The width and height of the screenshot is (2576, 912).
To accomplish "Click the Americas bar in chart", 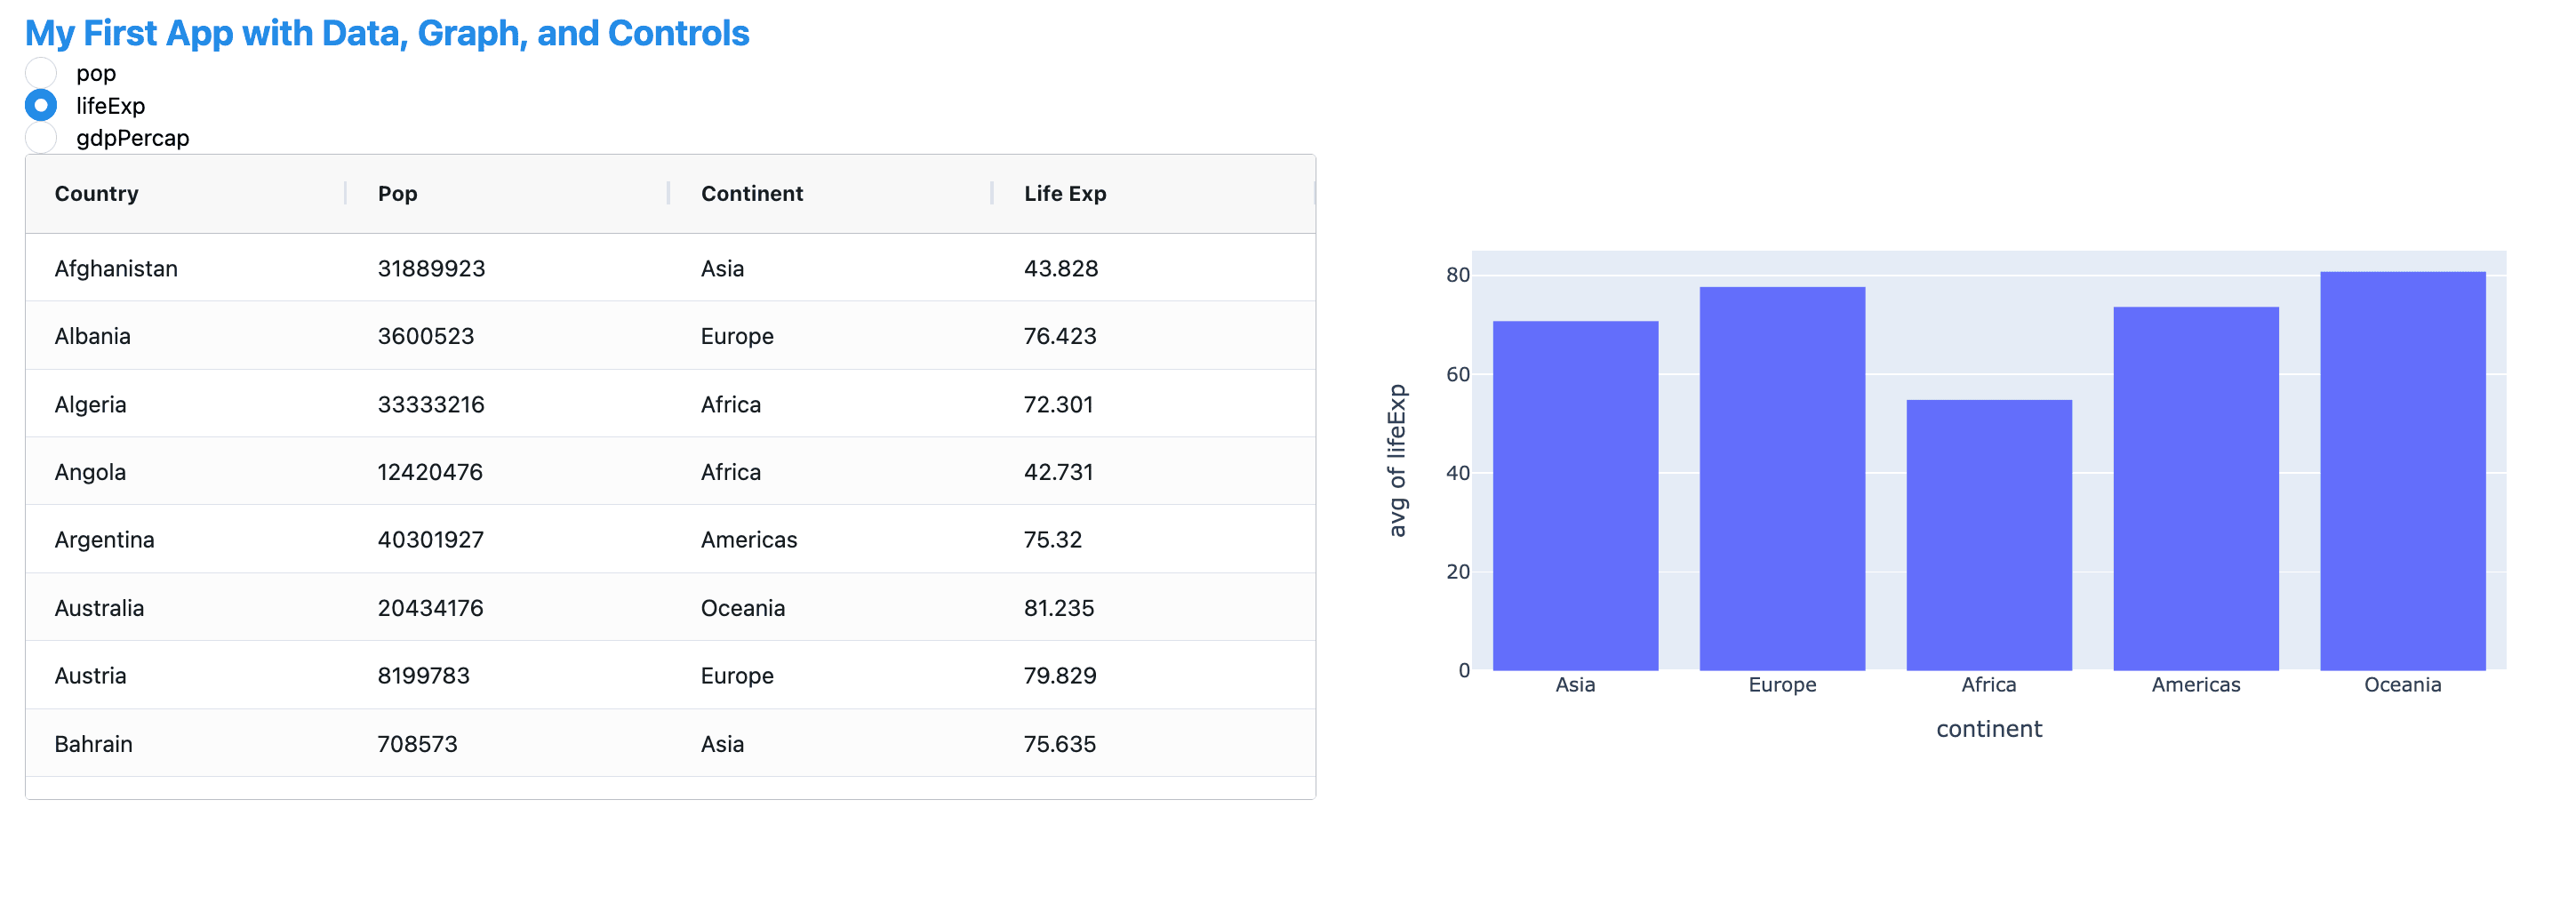I will pyautogui.click(x=2196, y=489).
